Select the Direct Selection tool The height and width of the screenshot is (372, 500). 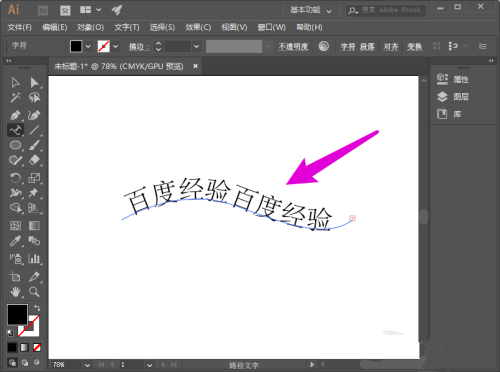click(34, 82)
